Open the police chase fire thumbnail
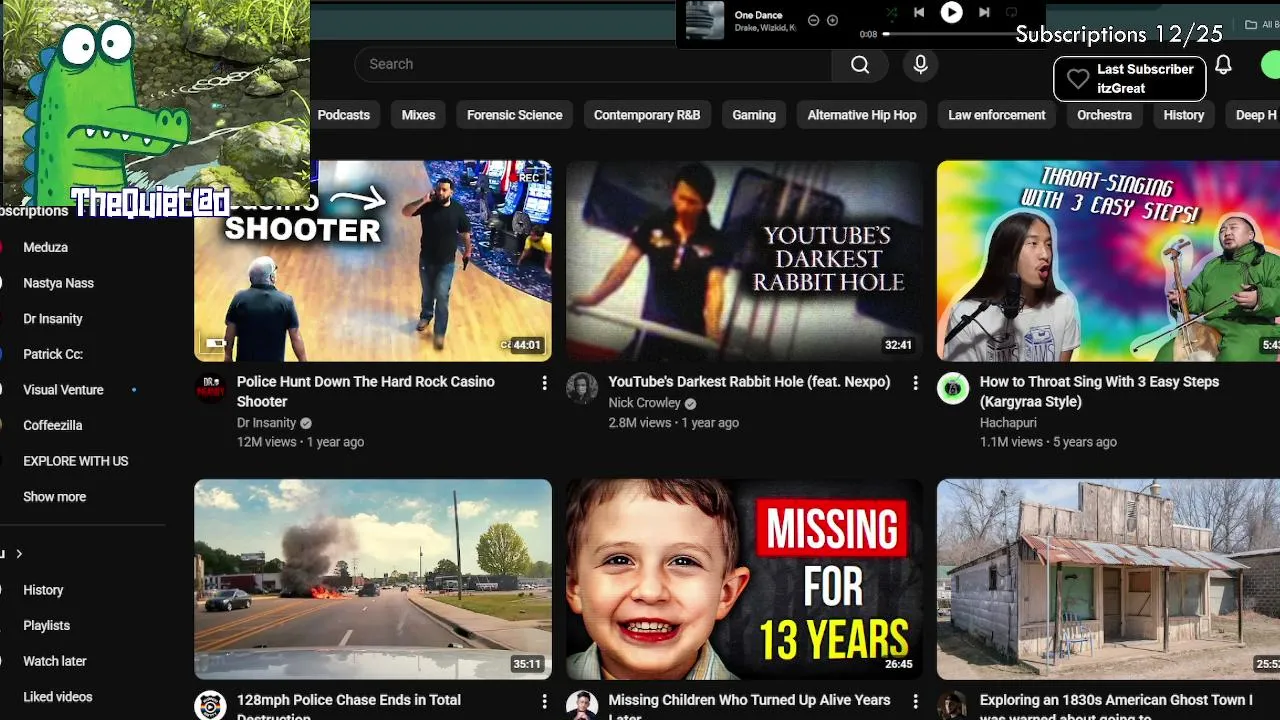Viewport: 1280px width, 720px height. click(373, 579)
